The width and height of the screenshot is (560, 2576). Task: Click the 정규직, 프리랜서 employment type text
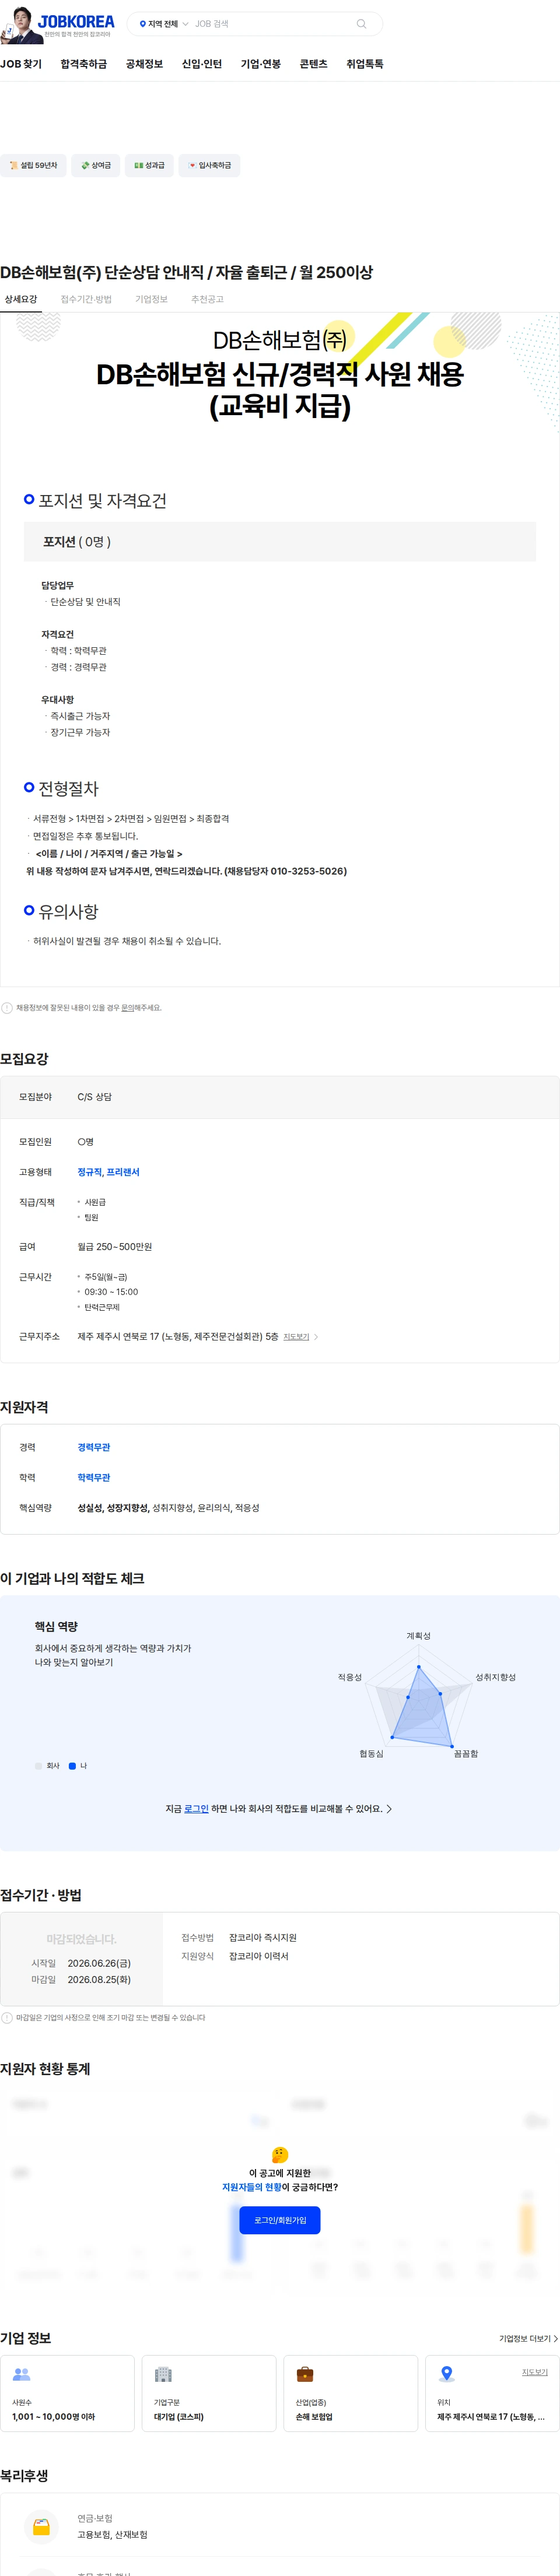(109, 1172)
